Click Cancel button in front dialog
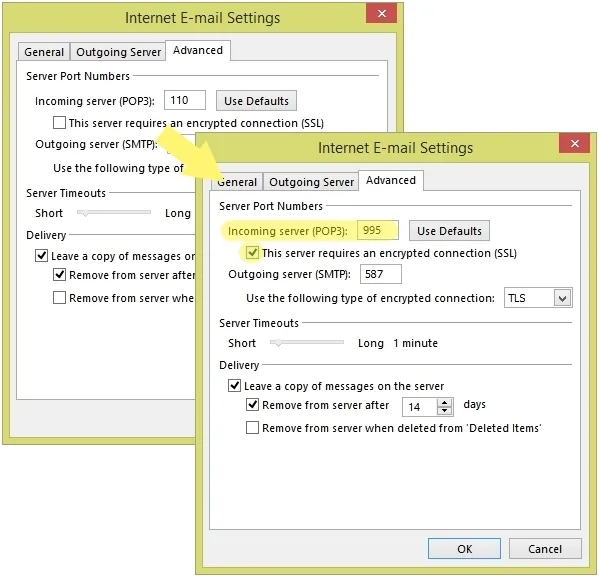Screen dimensions: 599x578 click(x=545, y=549)
